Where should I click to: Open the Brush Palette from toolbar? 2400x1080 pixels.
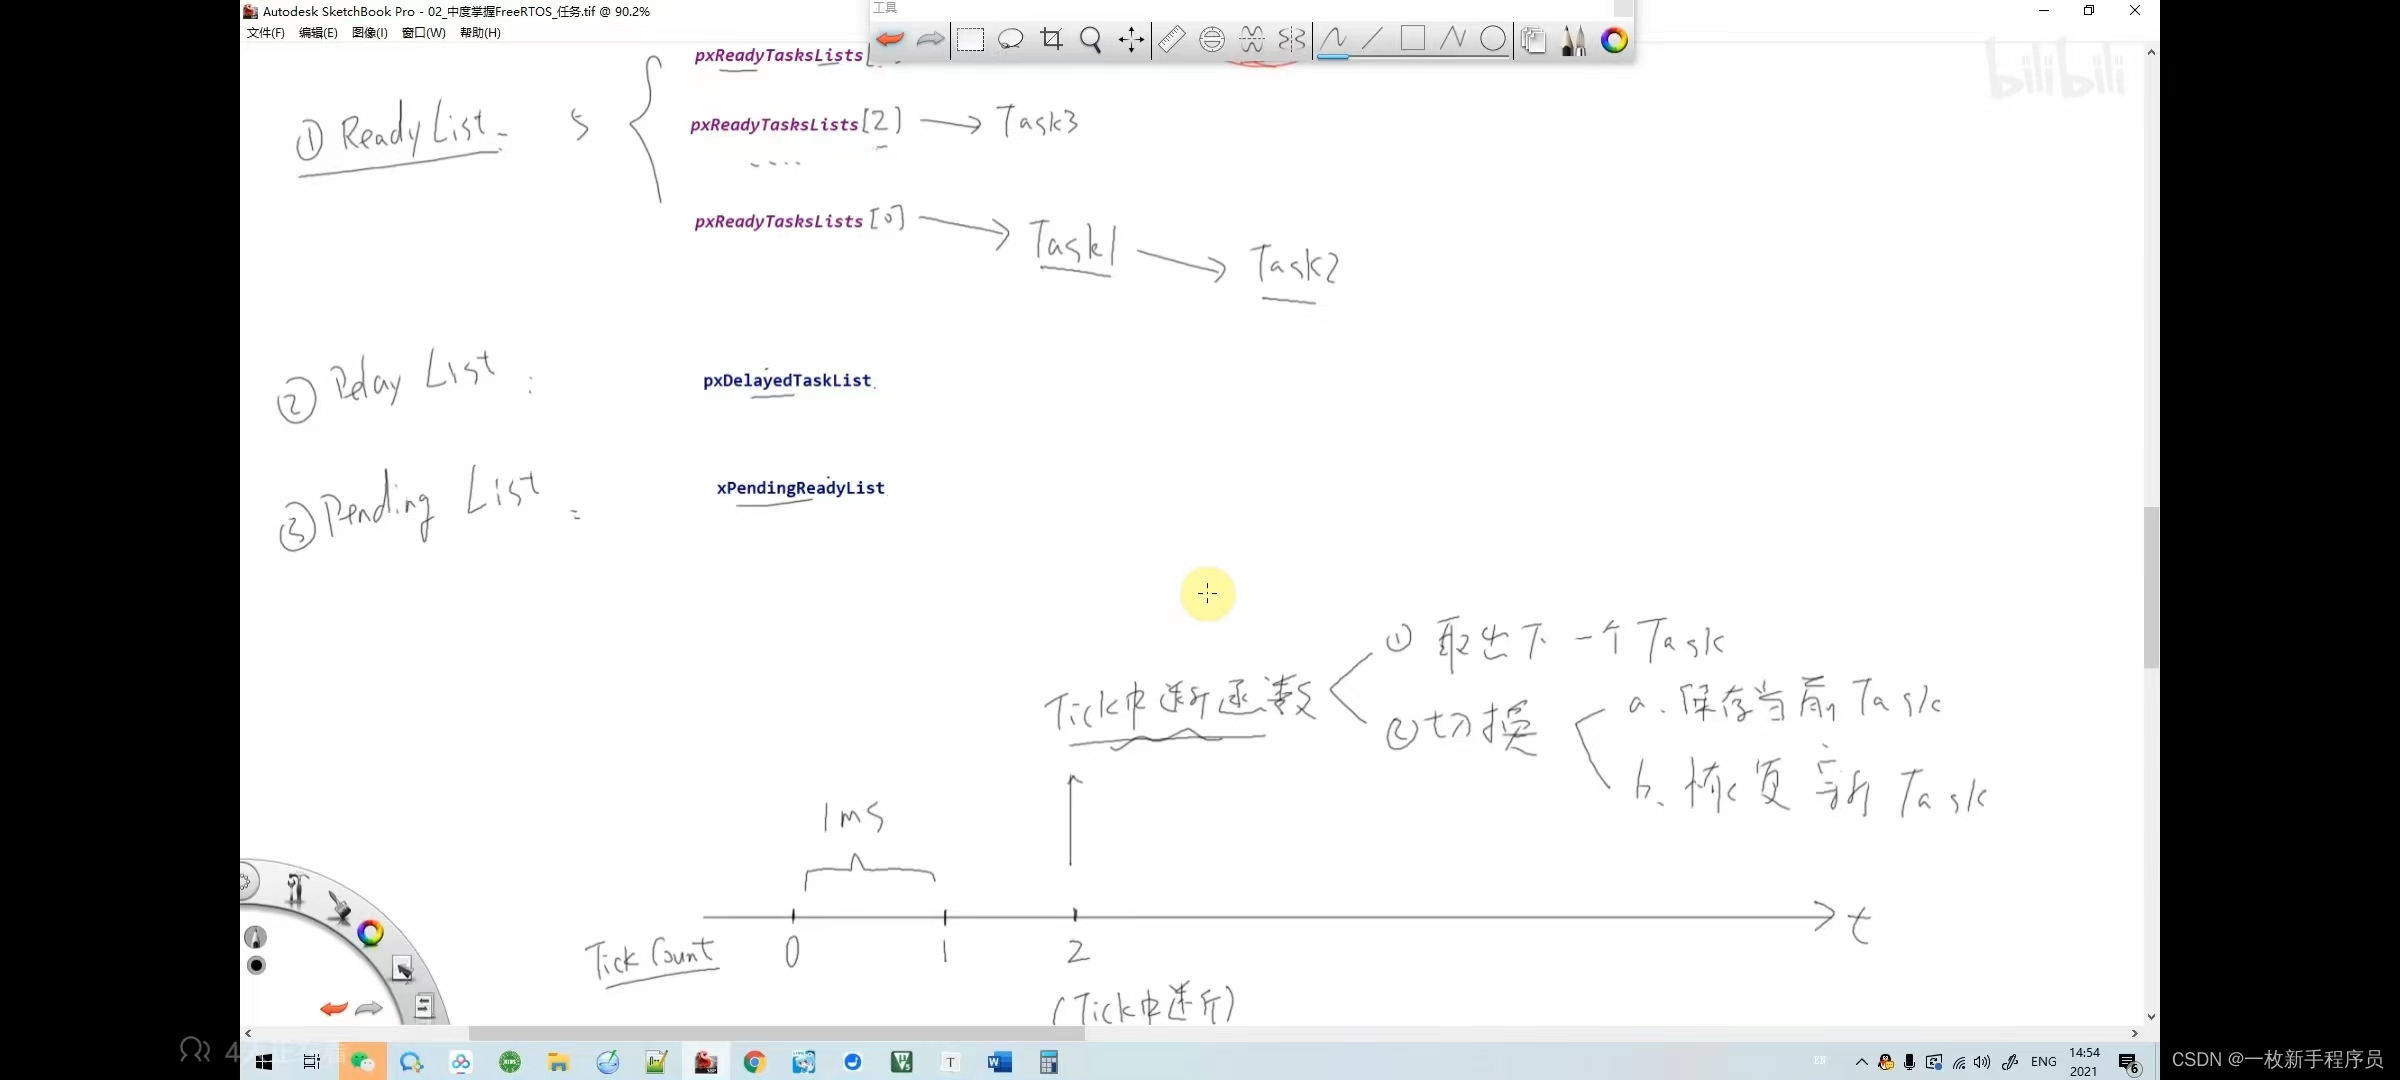click(1574, 40)
